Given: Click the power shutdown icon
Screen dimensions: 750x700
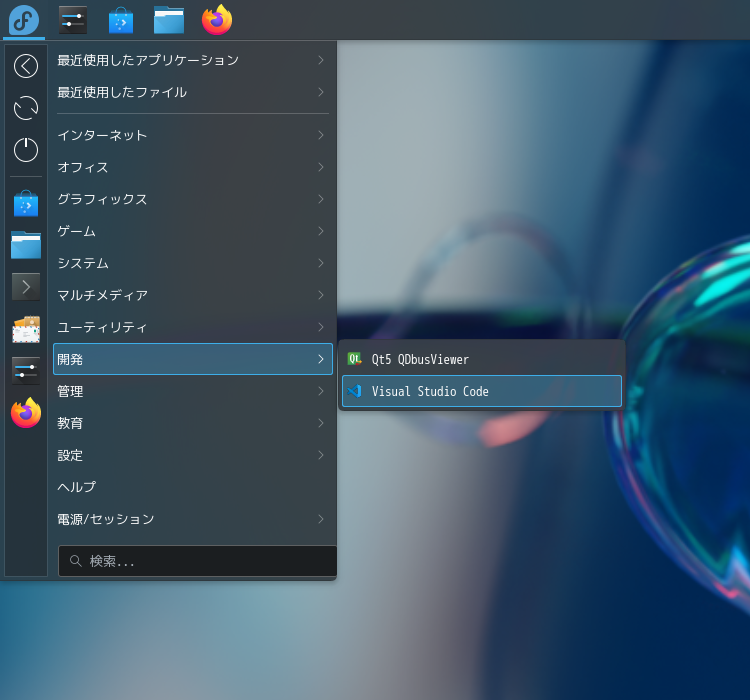Looking at the screenshot, I should pyautogui.click(x=26, y=150).
